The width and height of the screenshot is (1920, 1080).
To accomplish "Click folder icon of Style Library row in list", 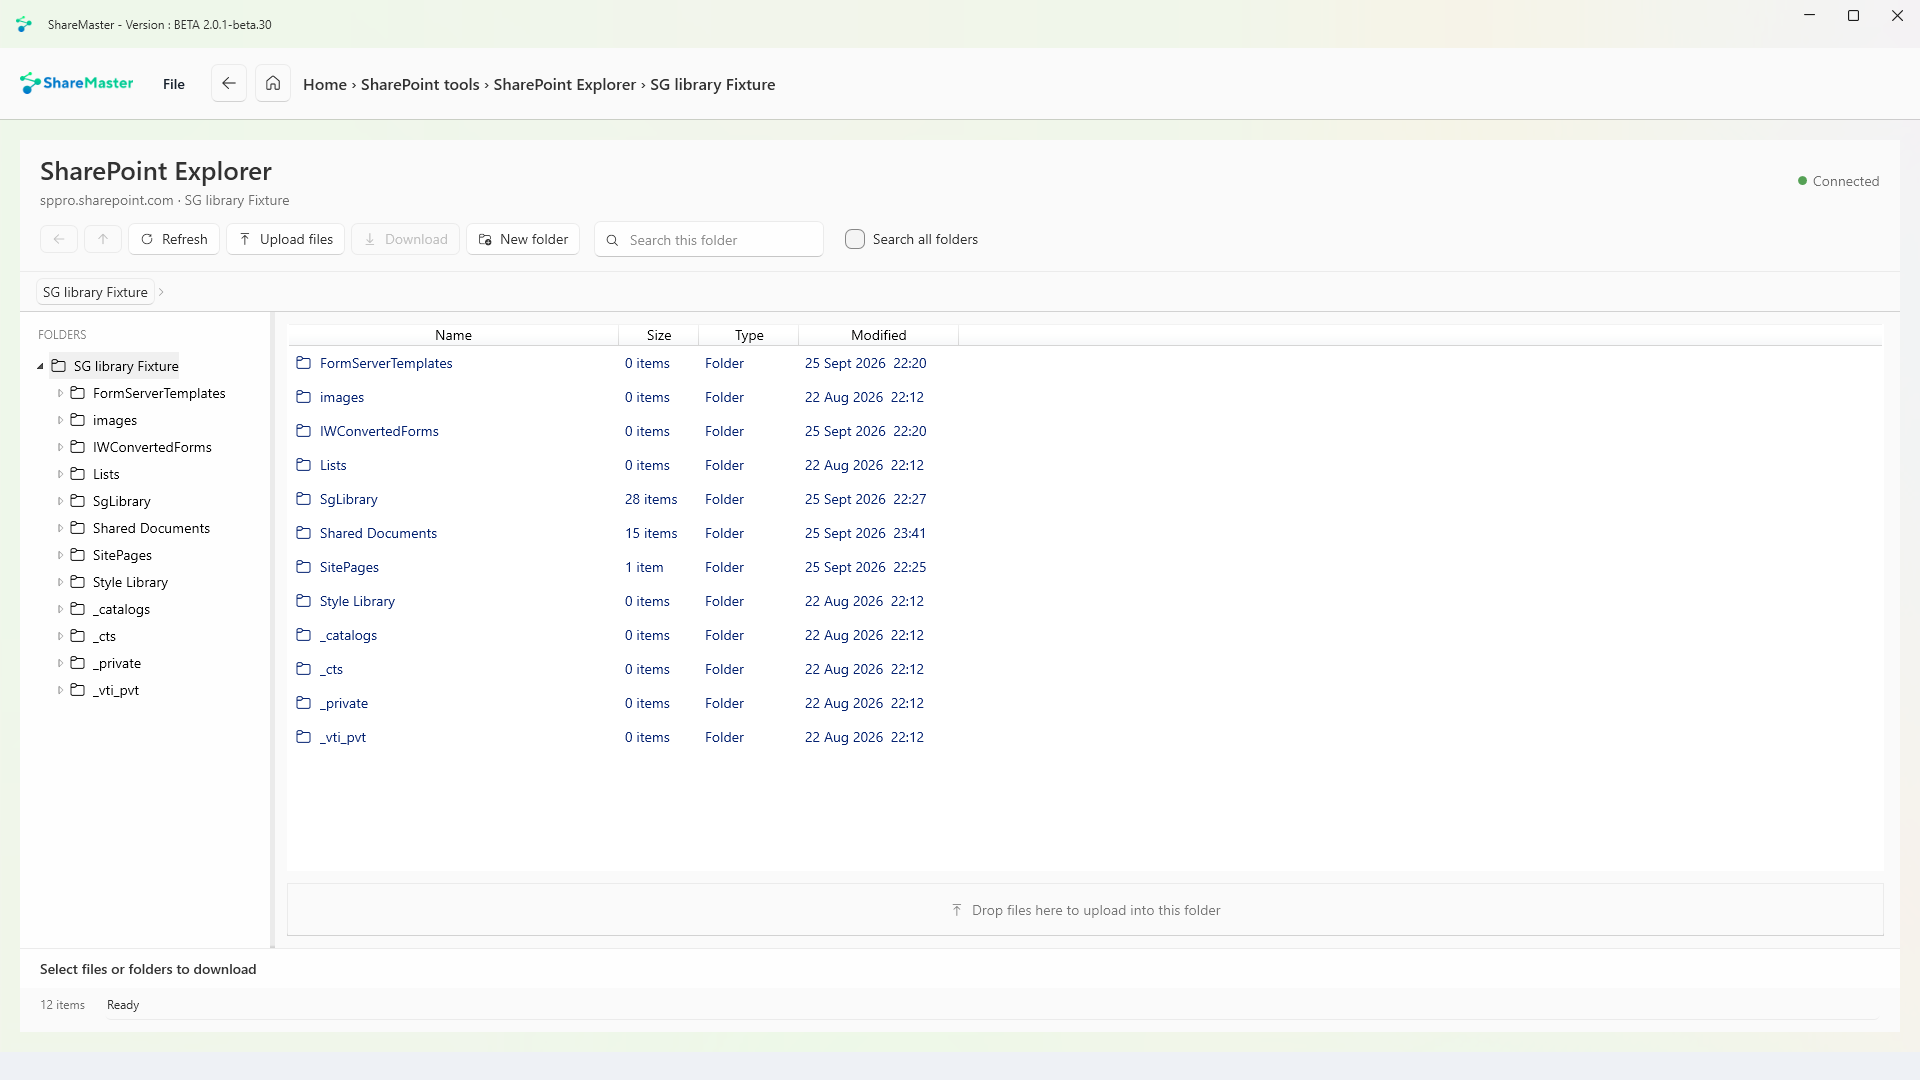I will [x=304, y=601].
